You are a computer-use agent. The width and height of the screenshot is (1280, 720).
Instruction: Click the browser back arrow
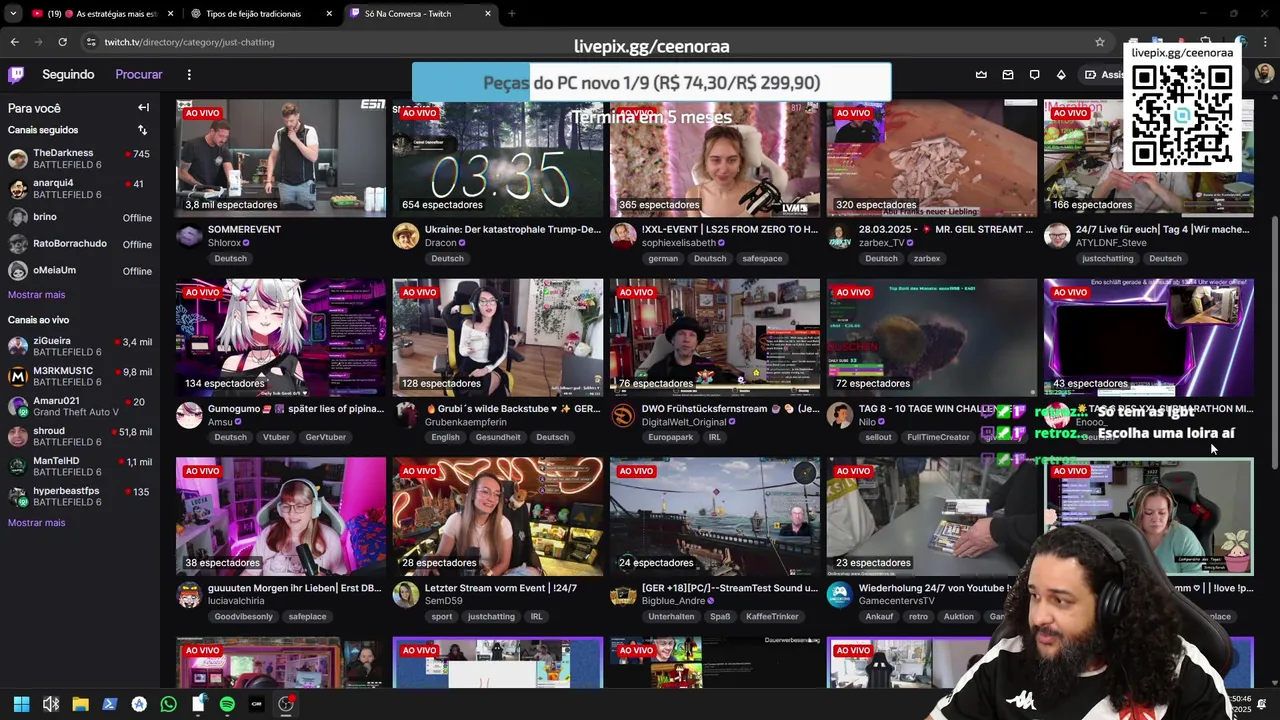click(14, 42)
